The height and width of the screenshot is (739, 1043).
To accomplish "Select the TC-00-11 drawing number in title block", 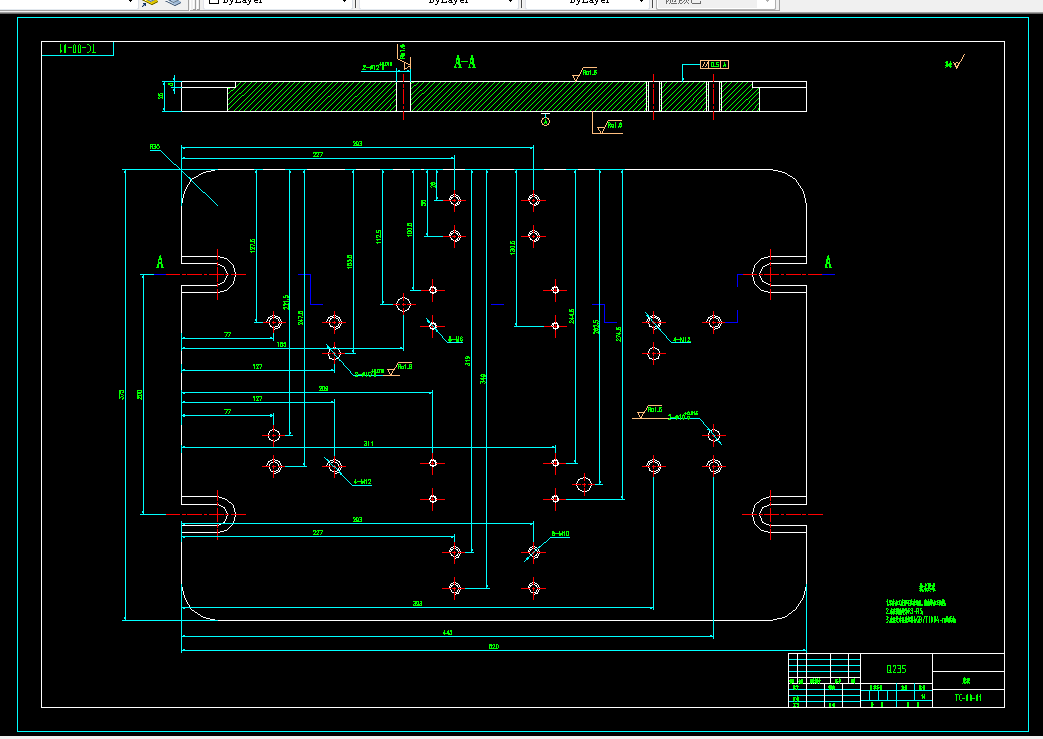I will coord(968,698).
